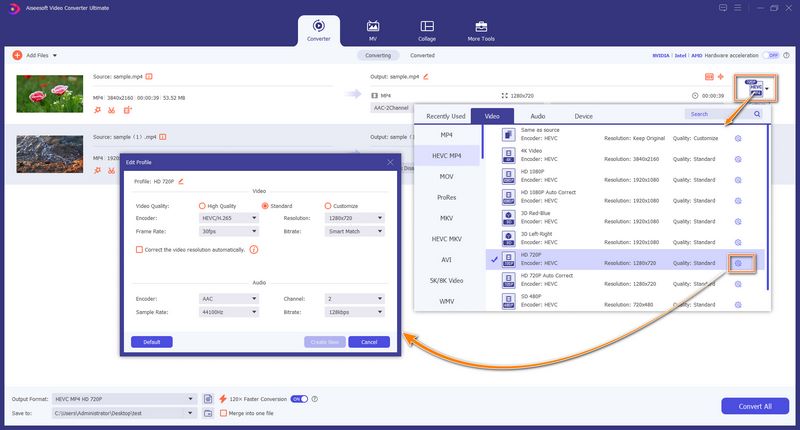Toggle the Hardware acceleration switch
The height and width of the screenshot is (430, 800).
tap(770, 55)
